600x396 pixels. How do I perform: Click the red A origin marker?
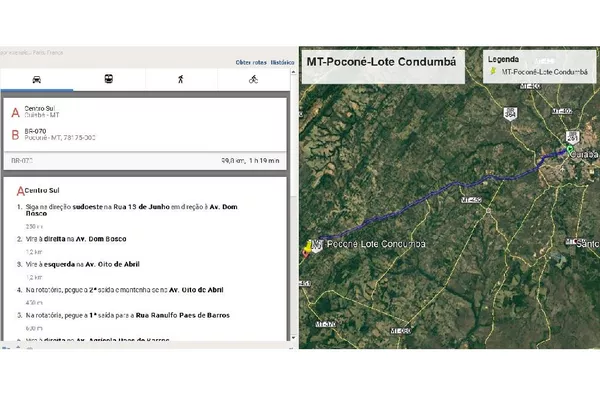pyautogui.click(x=15, y=112)
